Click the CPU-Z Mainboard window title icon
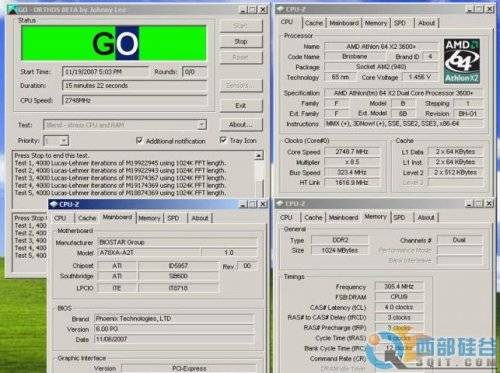Viewport: 500px width, 373px height. (54, 204)
